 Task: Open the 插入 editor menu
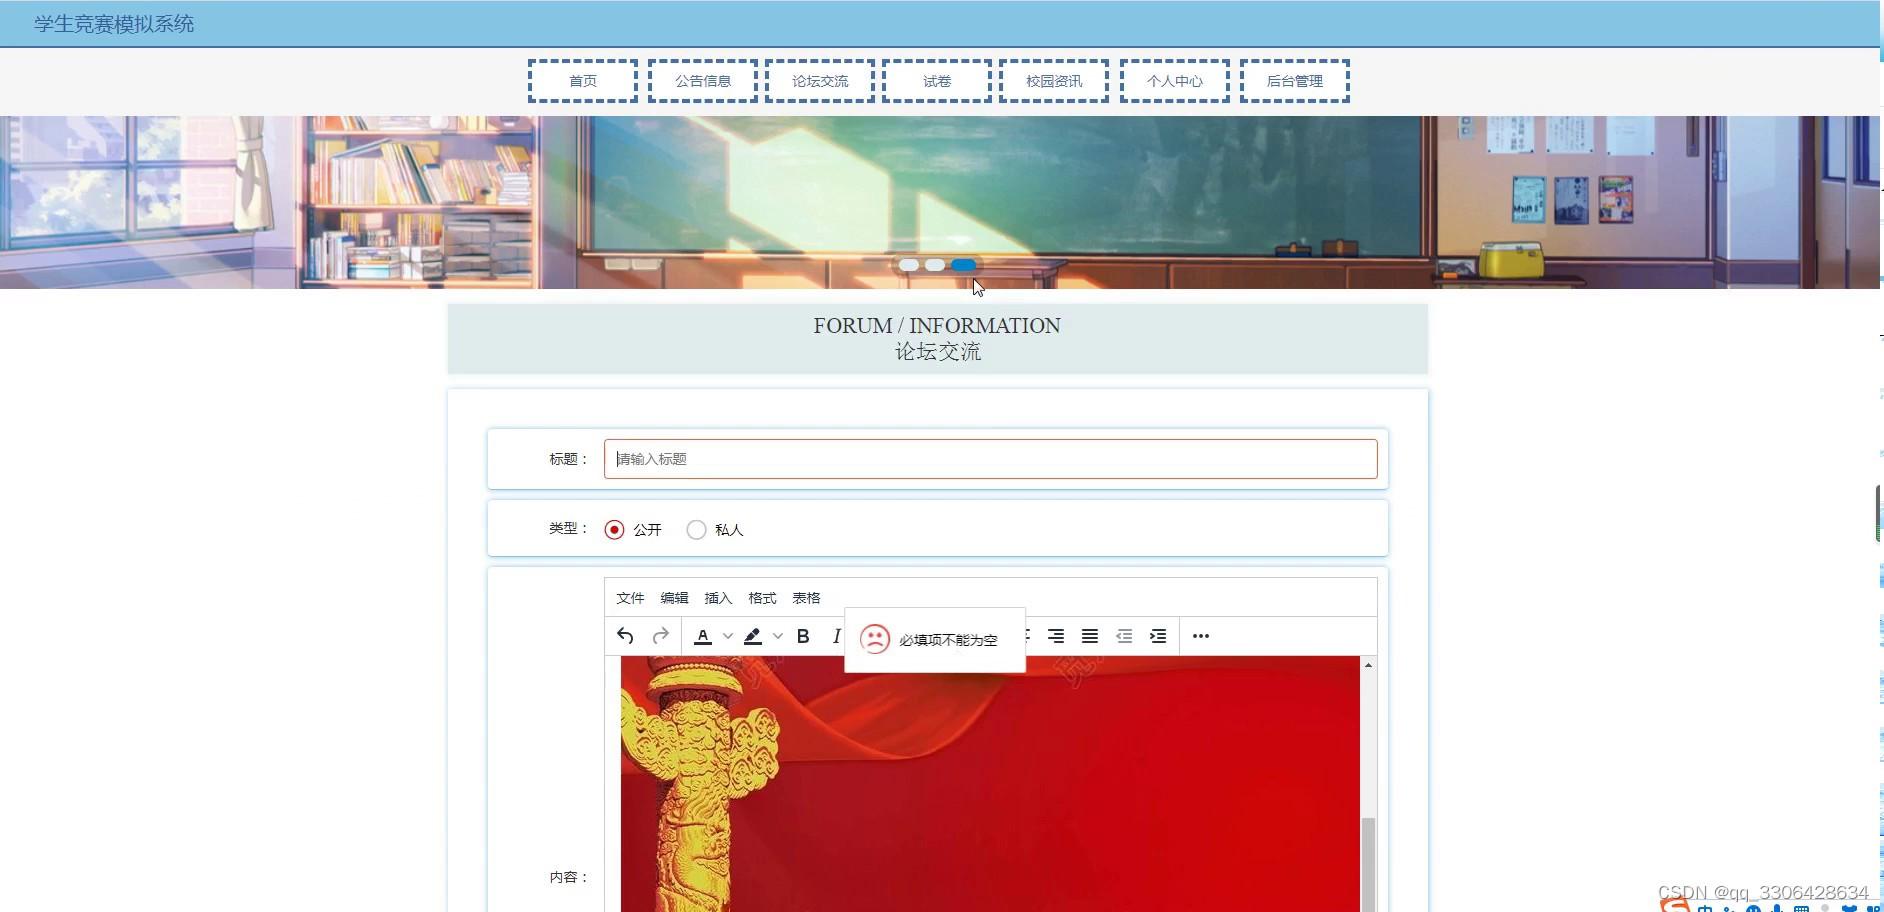pos(718,598)
